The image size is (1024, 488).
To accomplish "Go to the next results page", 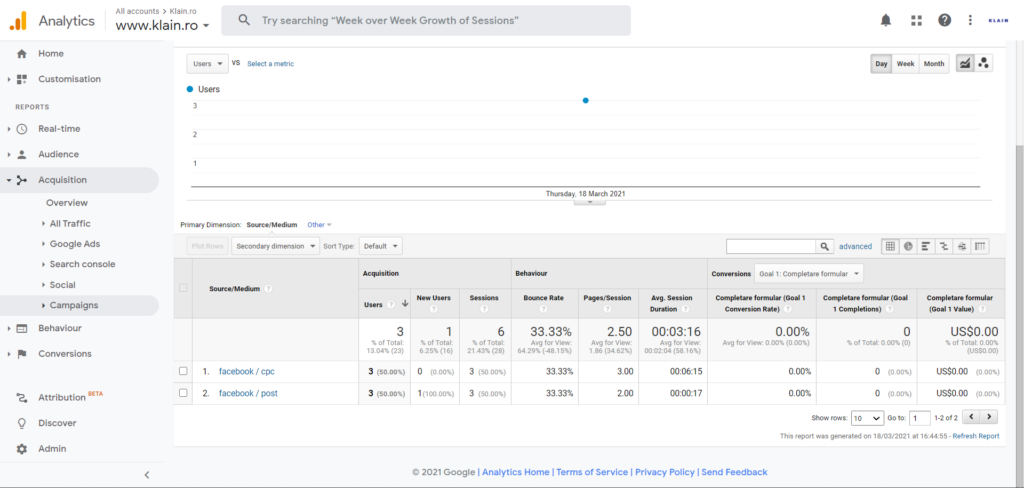I will pyautogui.click(x=989, y=417).
